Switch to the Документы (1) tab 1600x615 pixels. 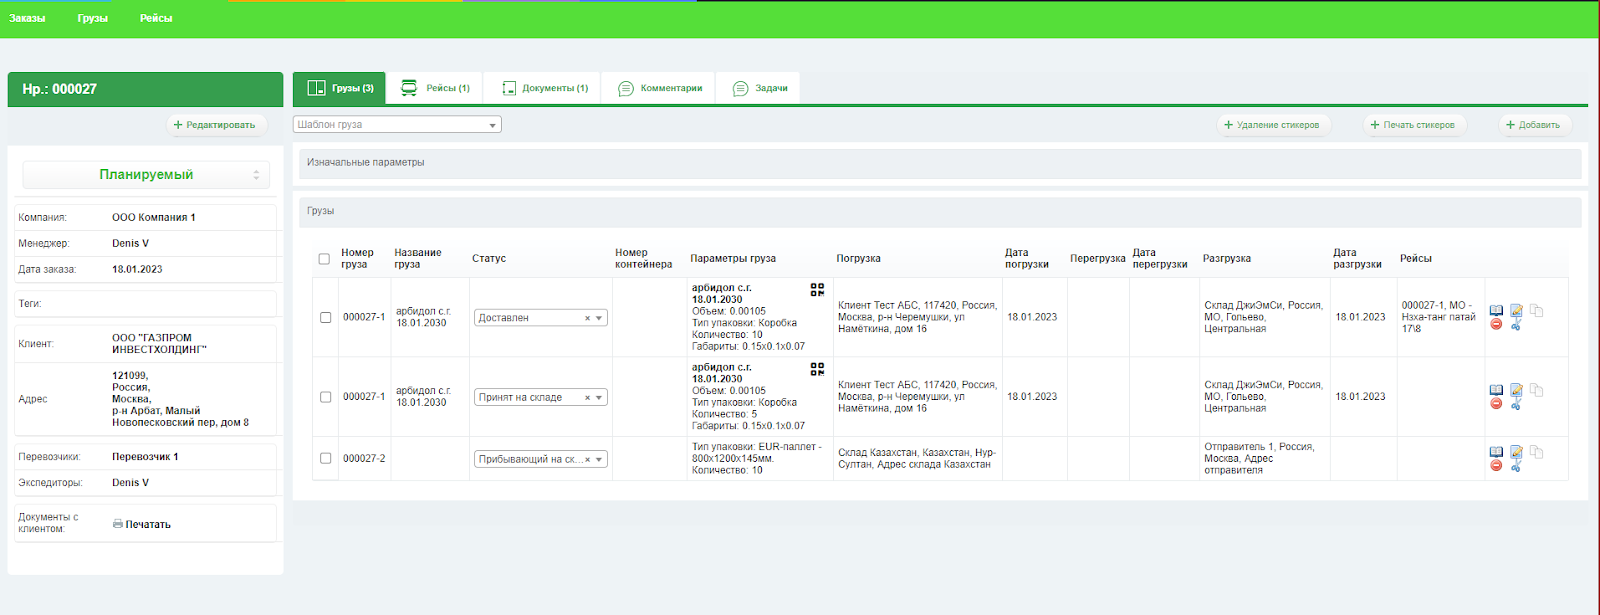(543, 88)
